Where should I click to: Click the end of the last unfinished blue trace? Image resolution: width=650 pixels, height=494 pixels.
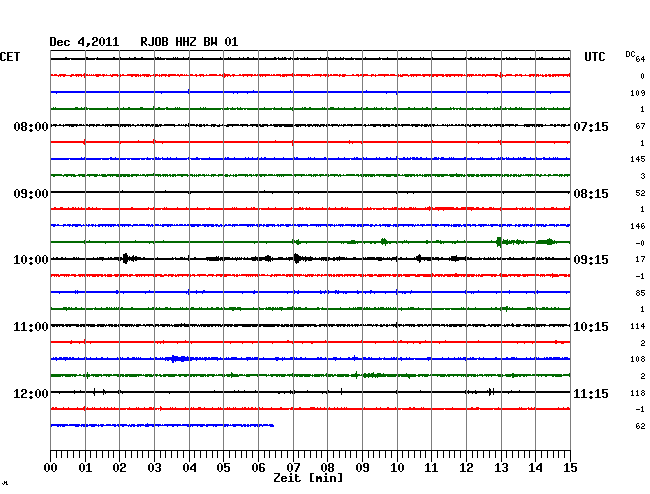pyautogui.click(x=272, y=425)
